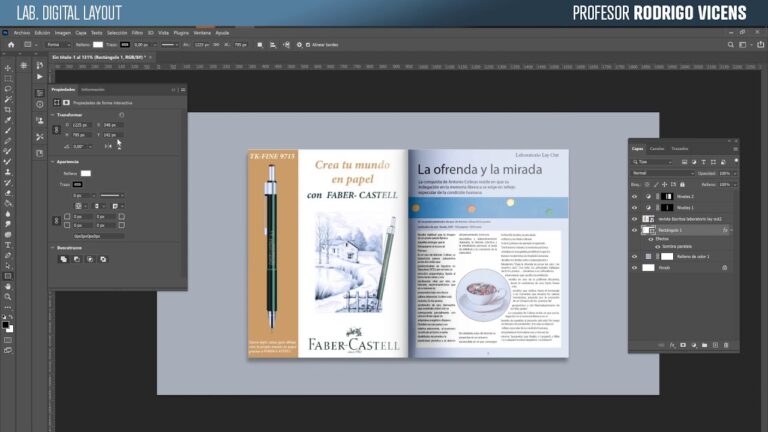Switch to the Información tab
The width and height of the screenshot is (768, 432).
point(93,90)
